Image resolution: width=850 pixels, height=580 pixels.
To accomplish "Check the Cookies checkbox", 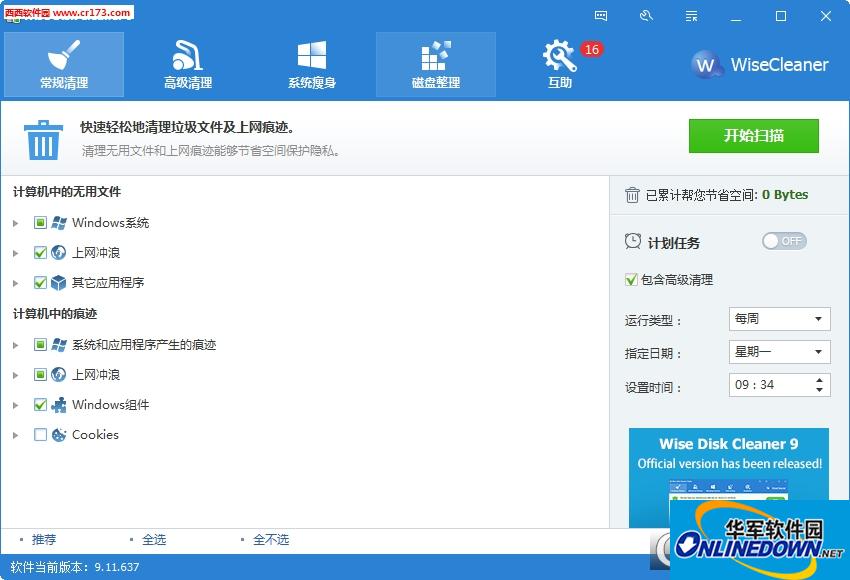I will (x=40, y=435).
